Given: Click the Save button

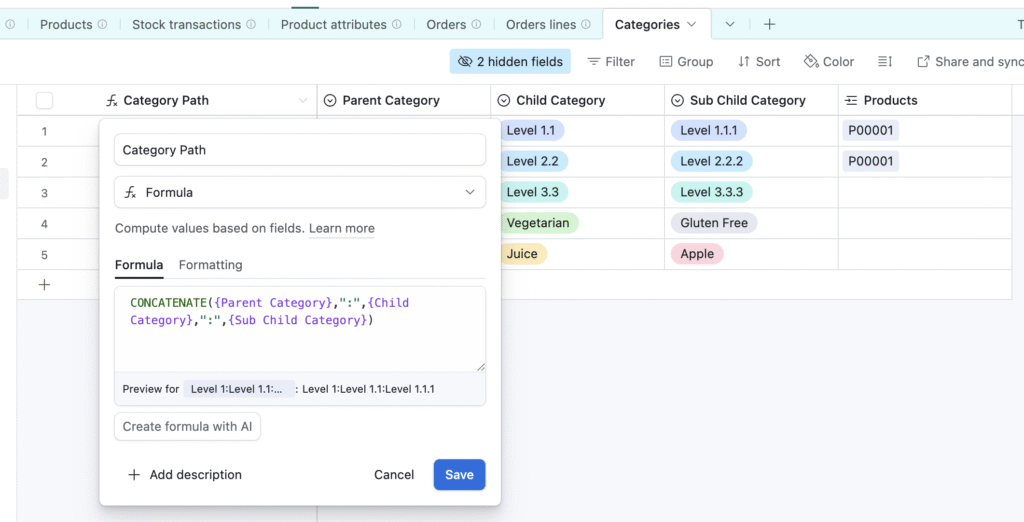Looking at the screenshot, I should [459, 475].
